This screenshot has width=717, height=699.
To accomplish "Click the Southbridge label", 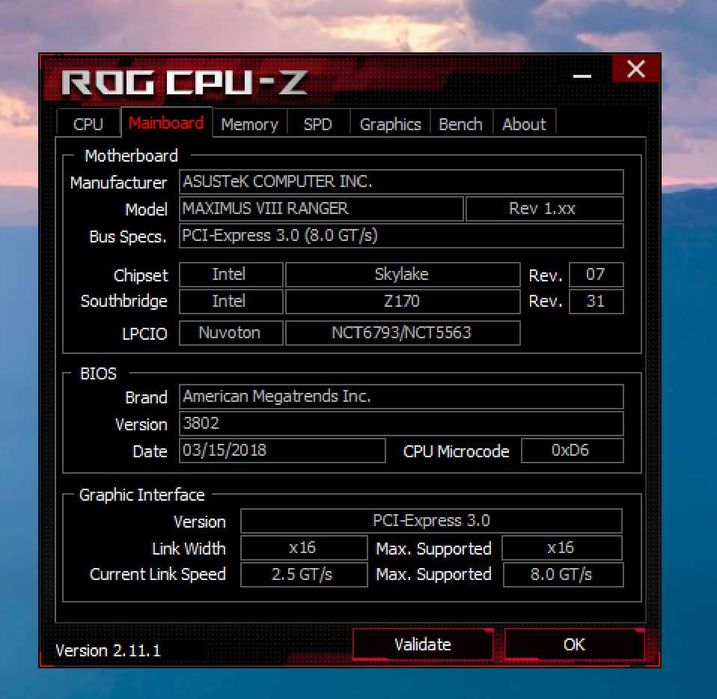I will click(x=124, y=301).
